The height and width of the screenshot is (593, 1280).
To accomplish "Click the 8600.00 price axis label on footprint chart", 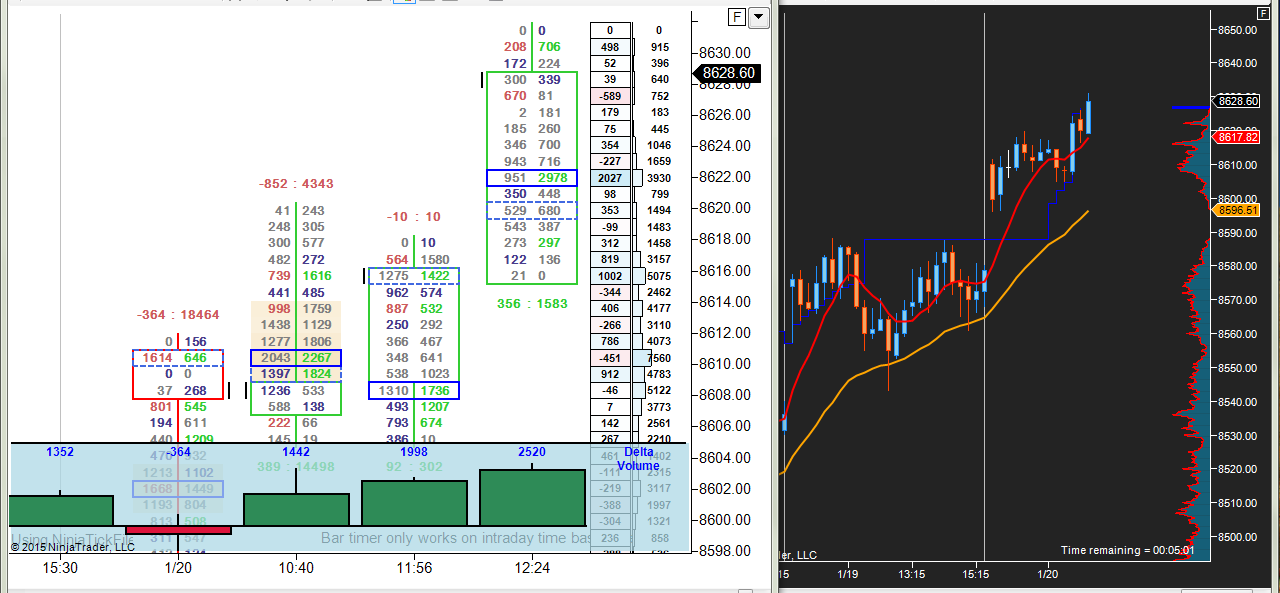I will coord(725,520).
